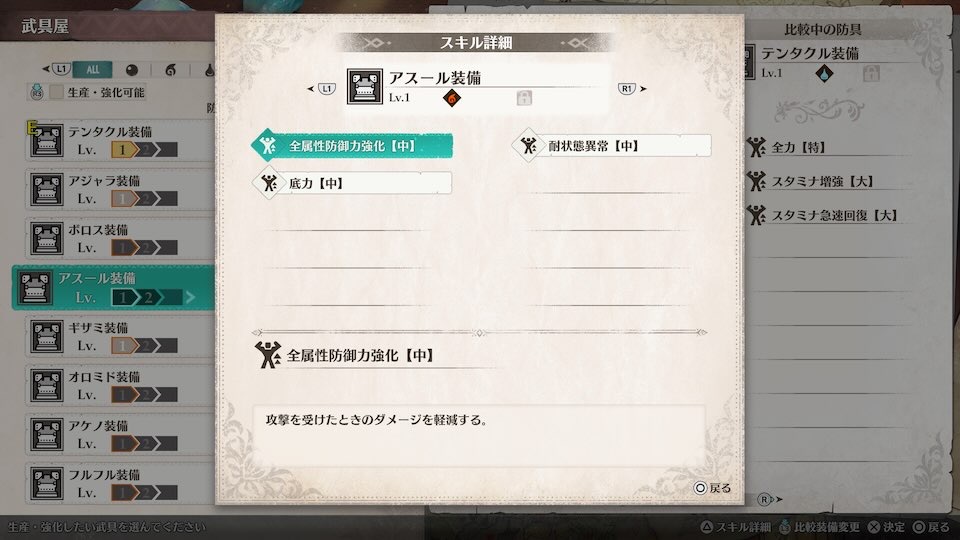Click the spiral category filter icon

[171, 70]
